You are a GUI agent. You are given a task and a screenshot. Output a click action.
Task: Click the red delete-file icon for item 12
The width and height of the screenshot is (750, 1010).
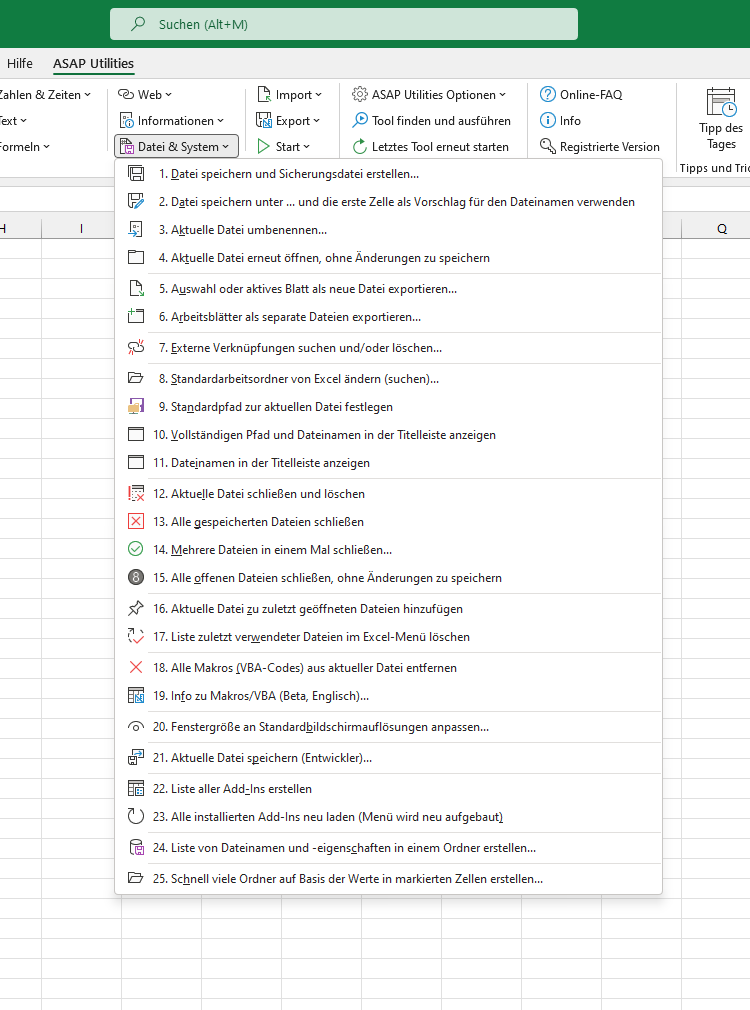136,494
